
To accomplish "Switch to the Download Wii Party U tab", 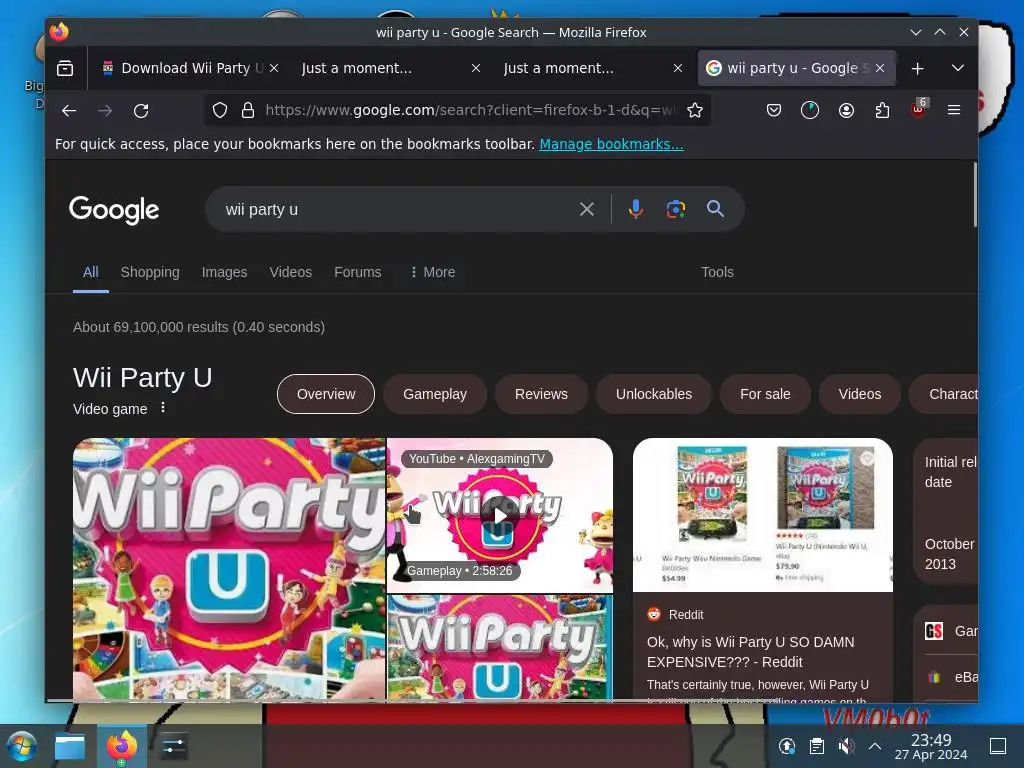I will tap(183, 68).
